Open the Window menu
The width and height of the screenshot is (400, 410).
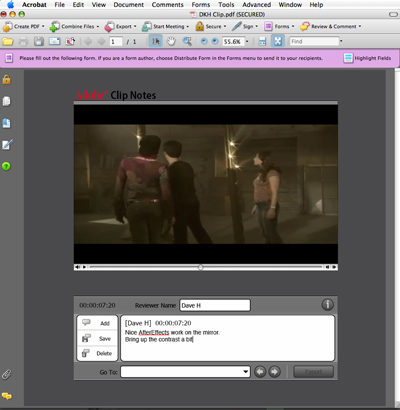click(x=290, y=5)
